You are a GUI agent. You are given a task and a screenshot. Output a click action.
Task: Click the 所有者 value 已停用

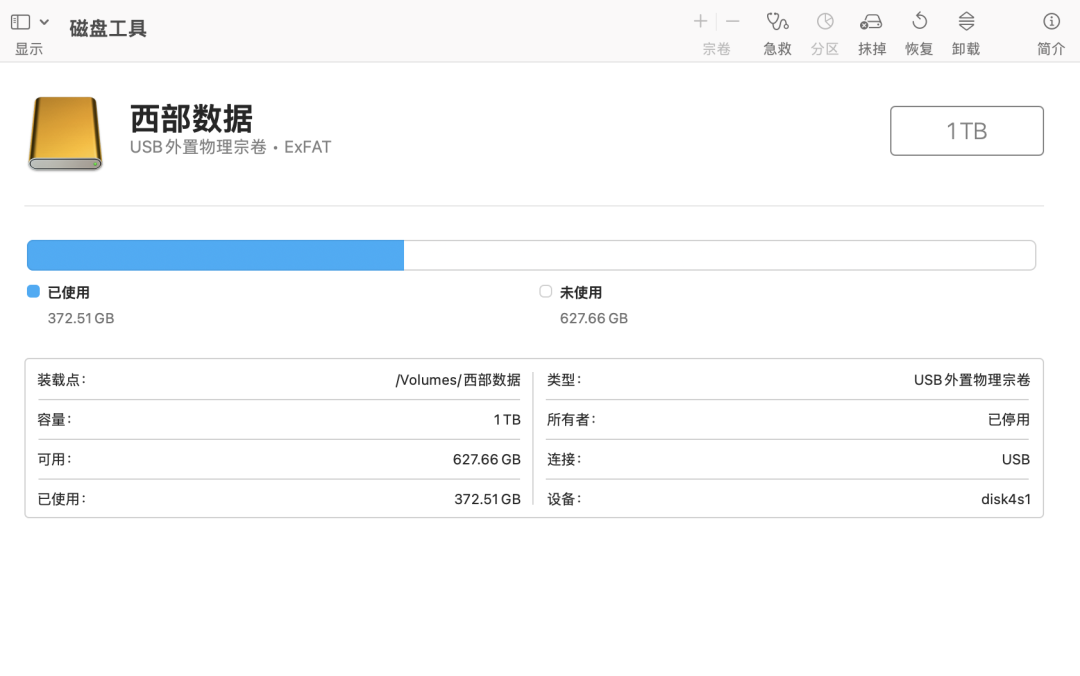(x=1009, y=420)
